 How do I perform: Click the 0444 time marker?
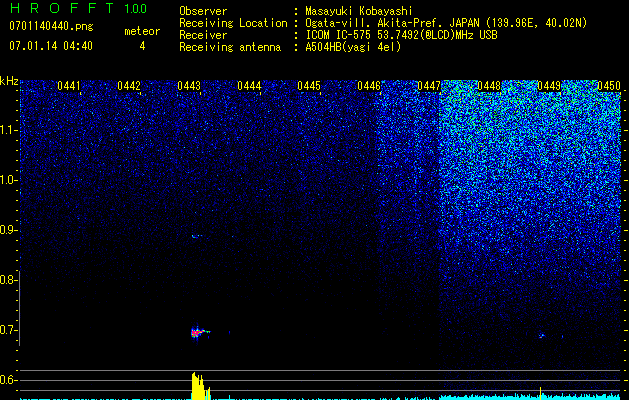pyautogui.click(x=249, y=86)
